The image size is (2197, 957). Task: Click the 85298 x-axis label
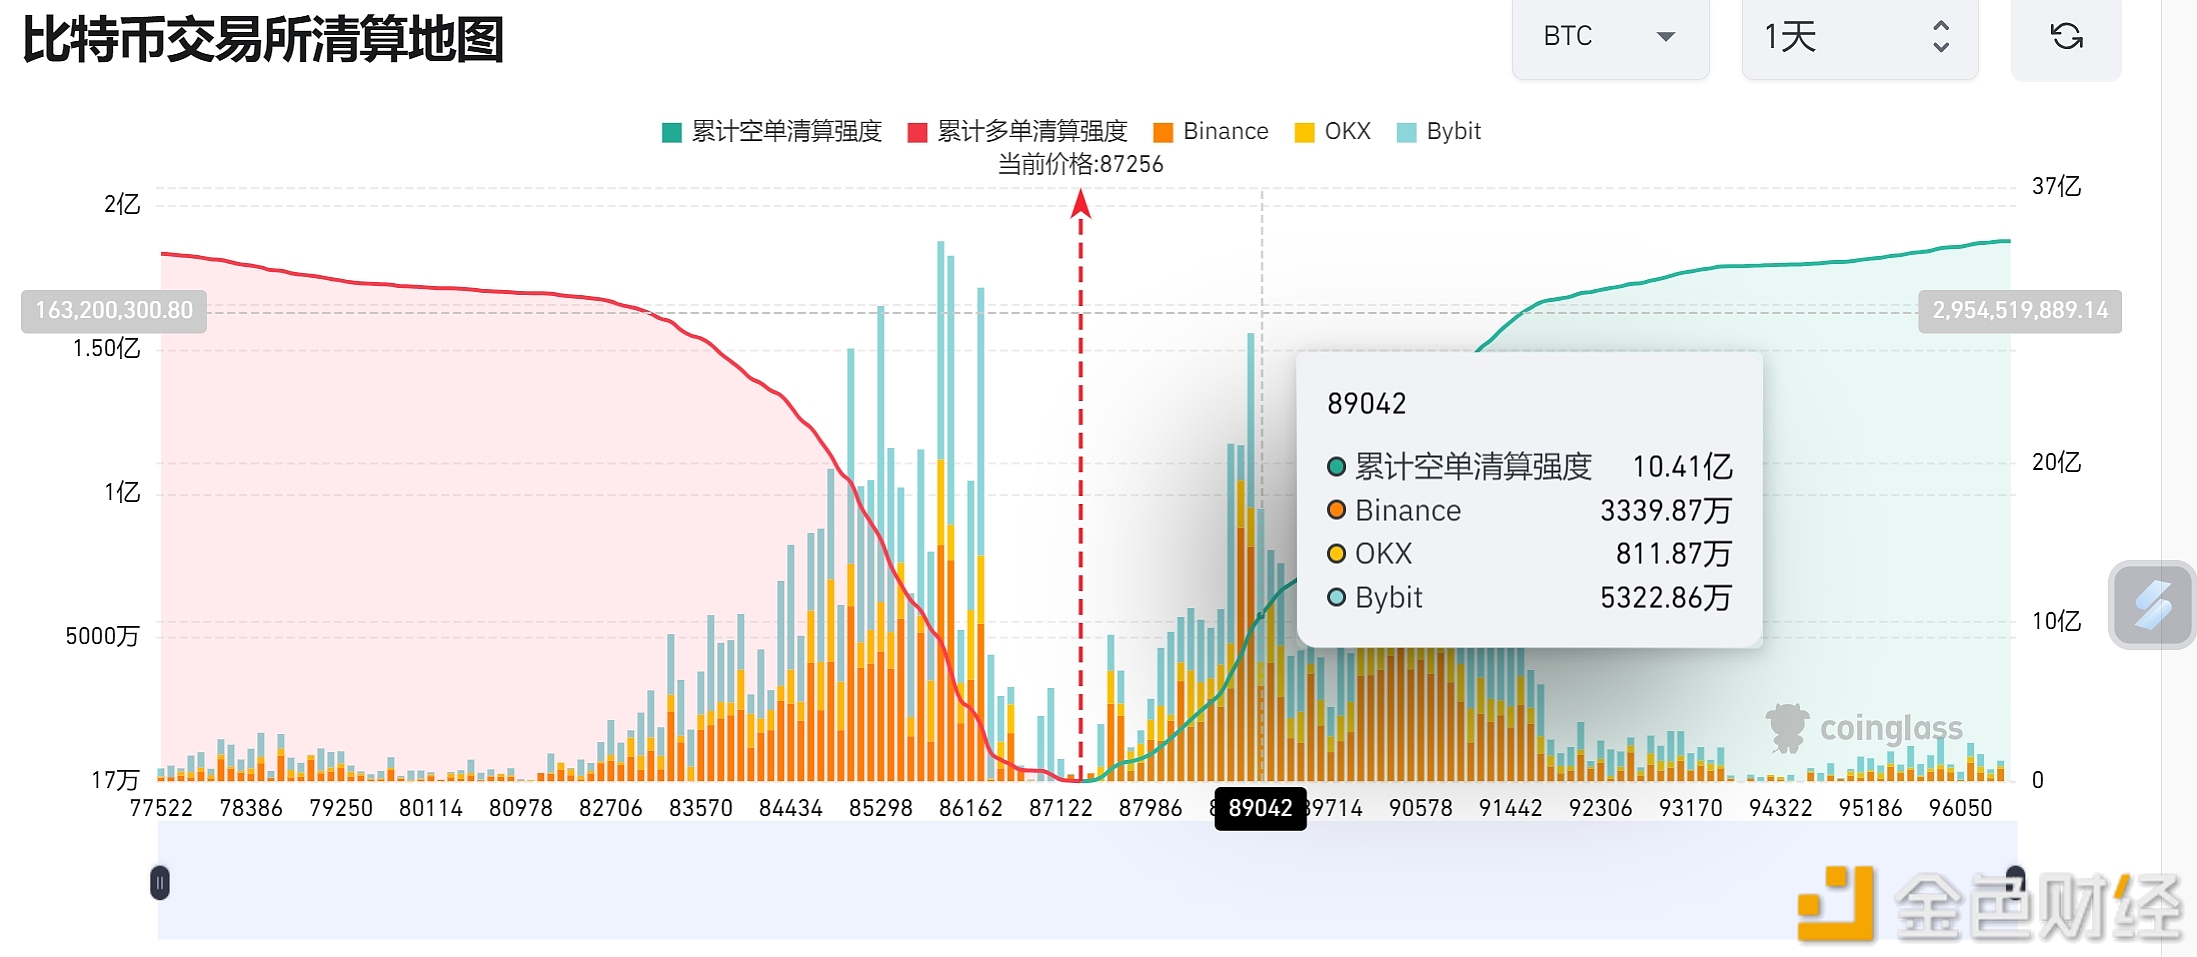pyautogui.click(x=881, y=808)
